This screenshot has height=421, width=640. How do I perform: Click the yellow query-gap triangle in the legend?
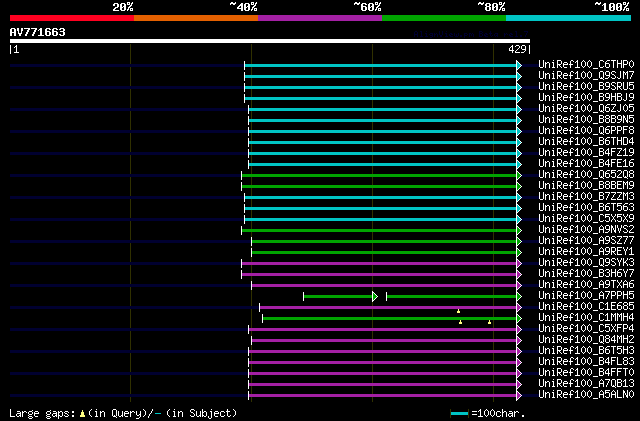tap(82, 414)
